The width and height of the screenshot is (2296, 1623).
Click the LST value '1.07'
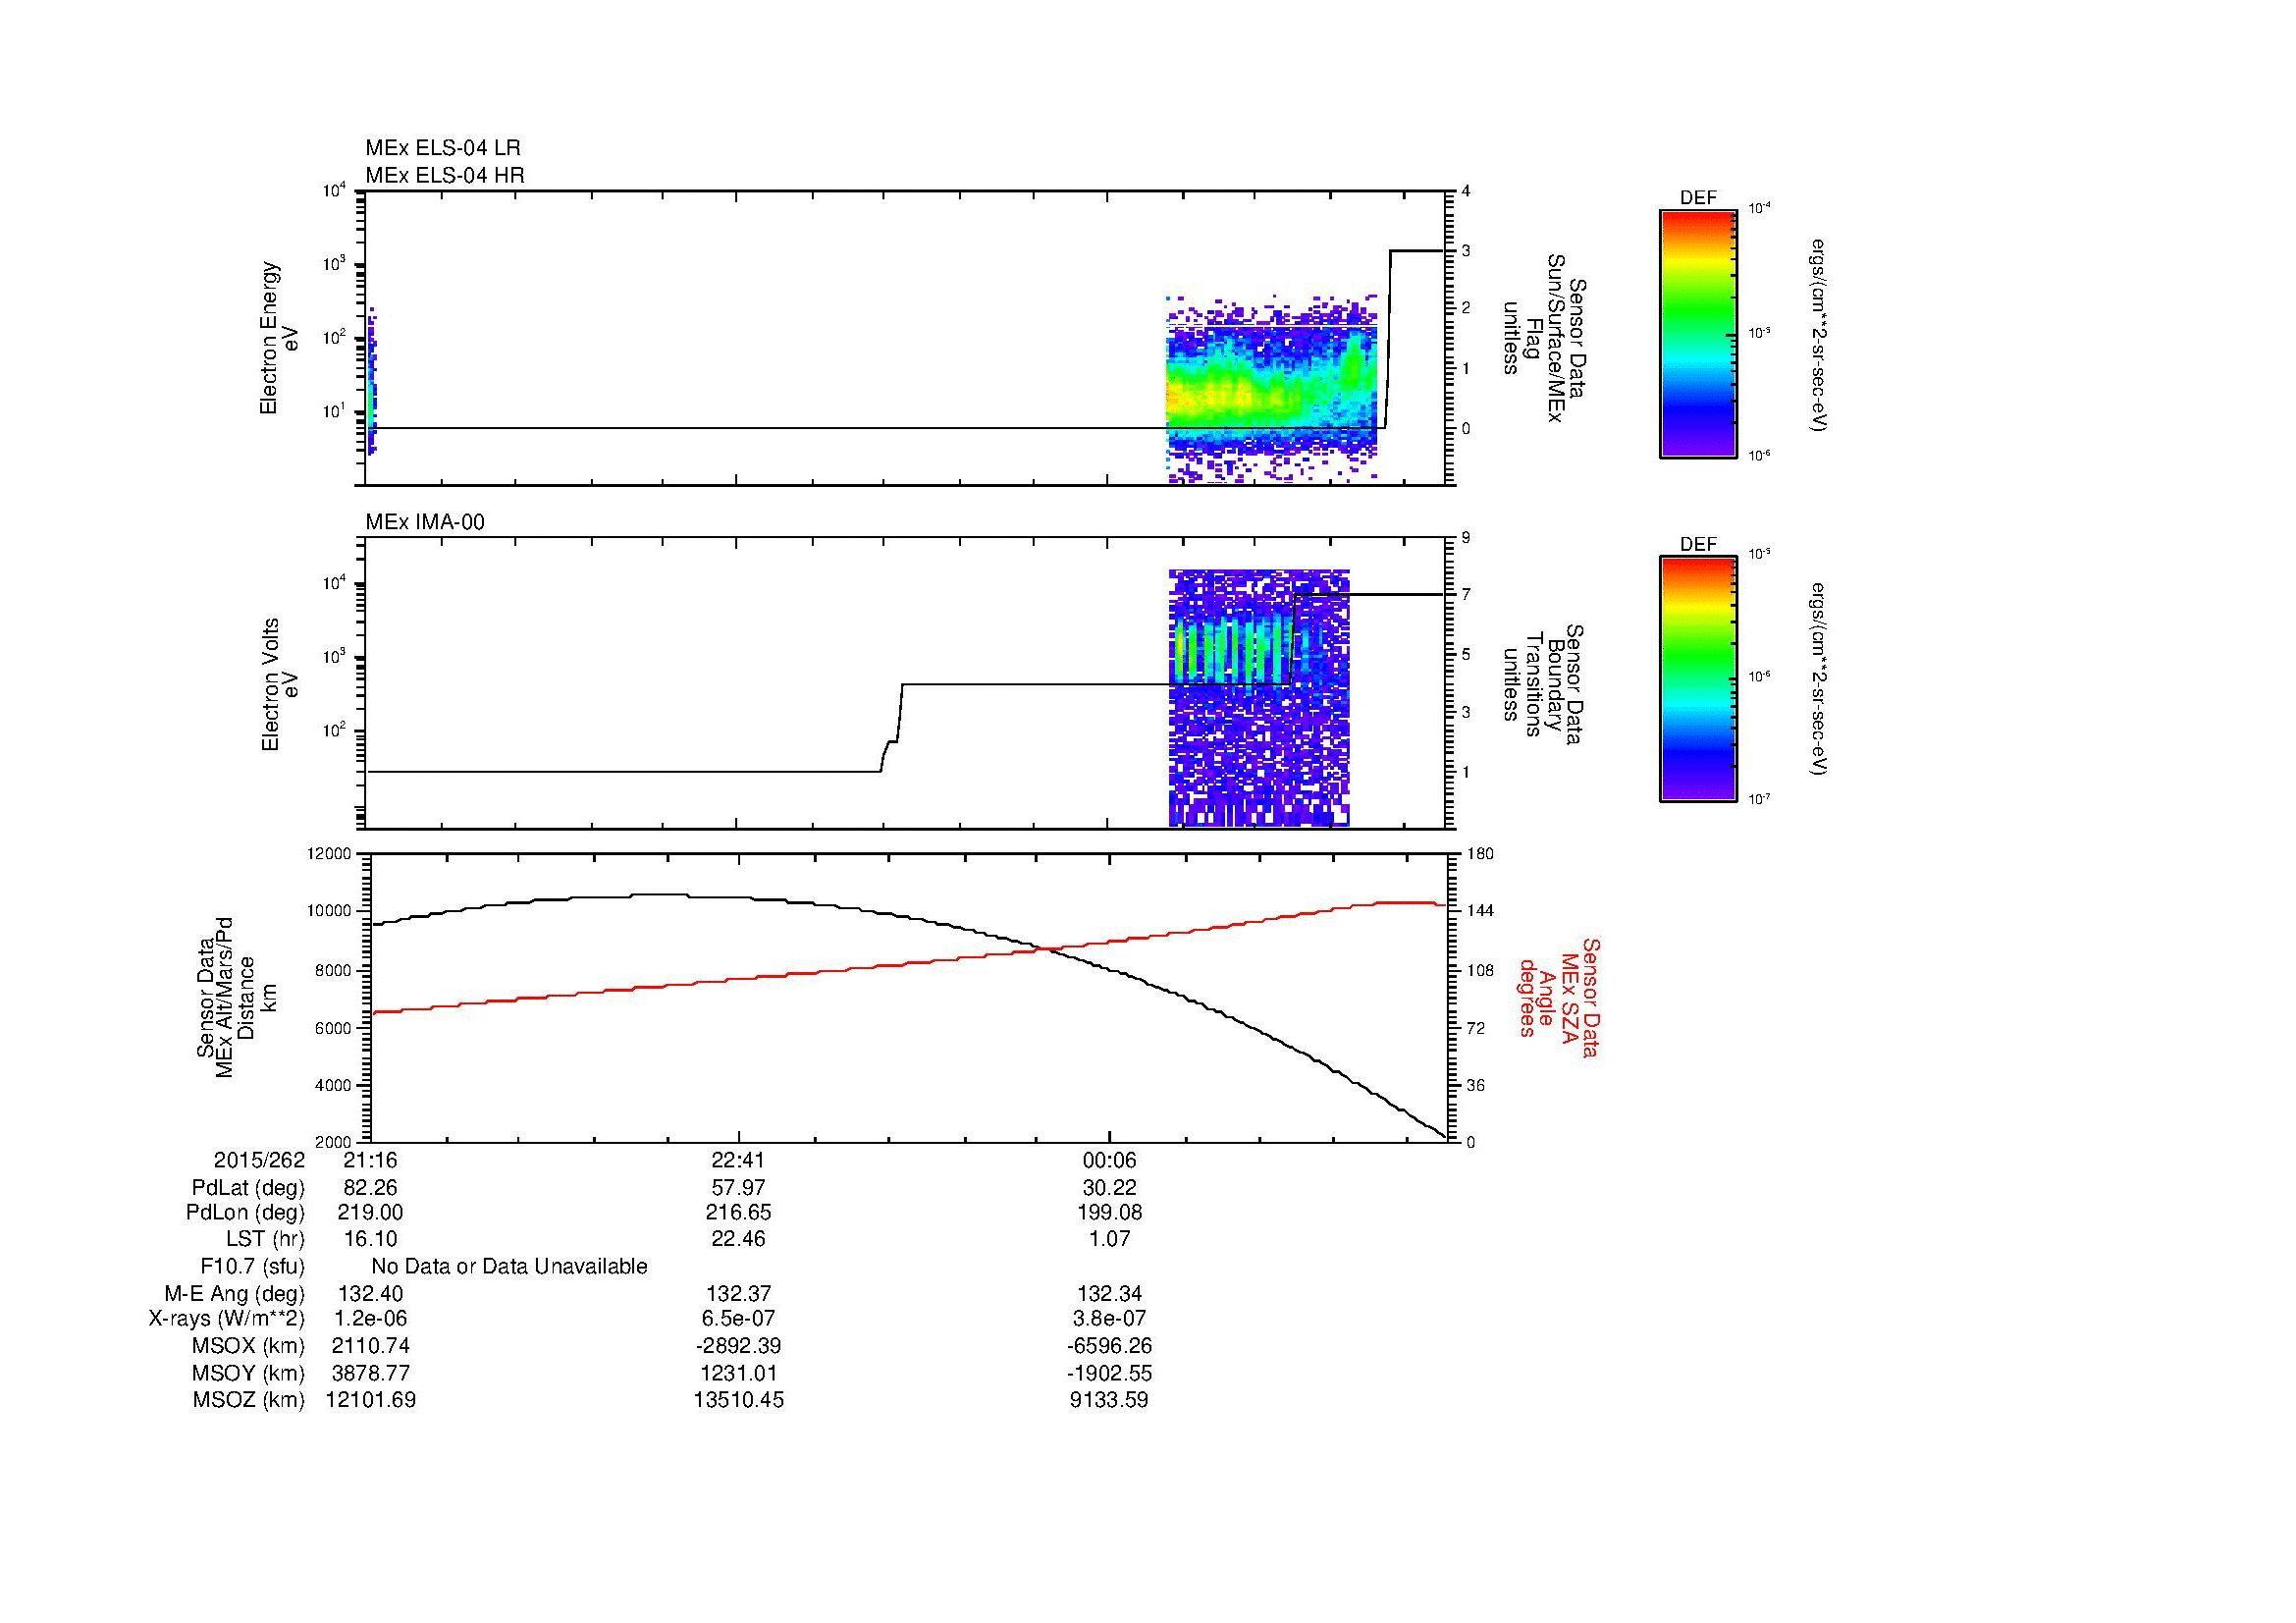tap(1109, 1239)
